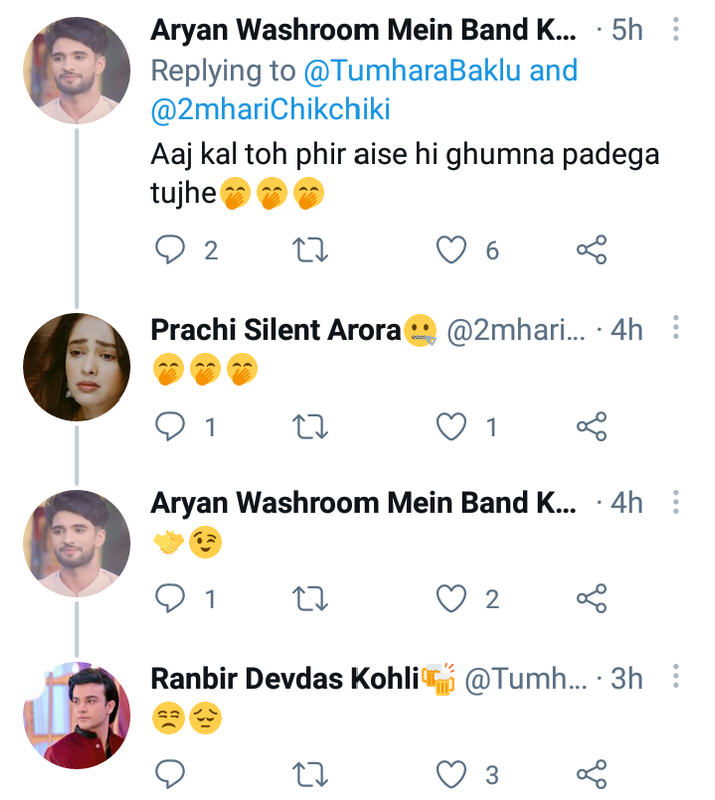Screen dimensions: 715x800
Task: Open more options on Aryan's 4h tweet
Action: pyautogui.click(x=676, y=501)
